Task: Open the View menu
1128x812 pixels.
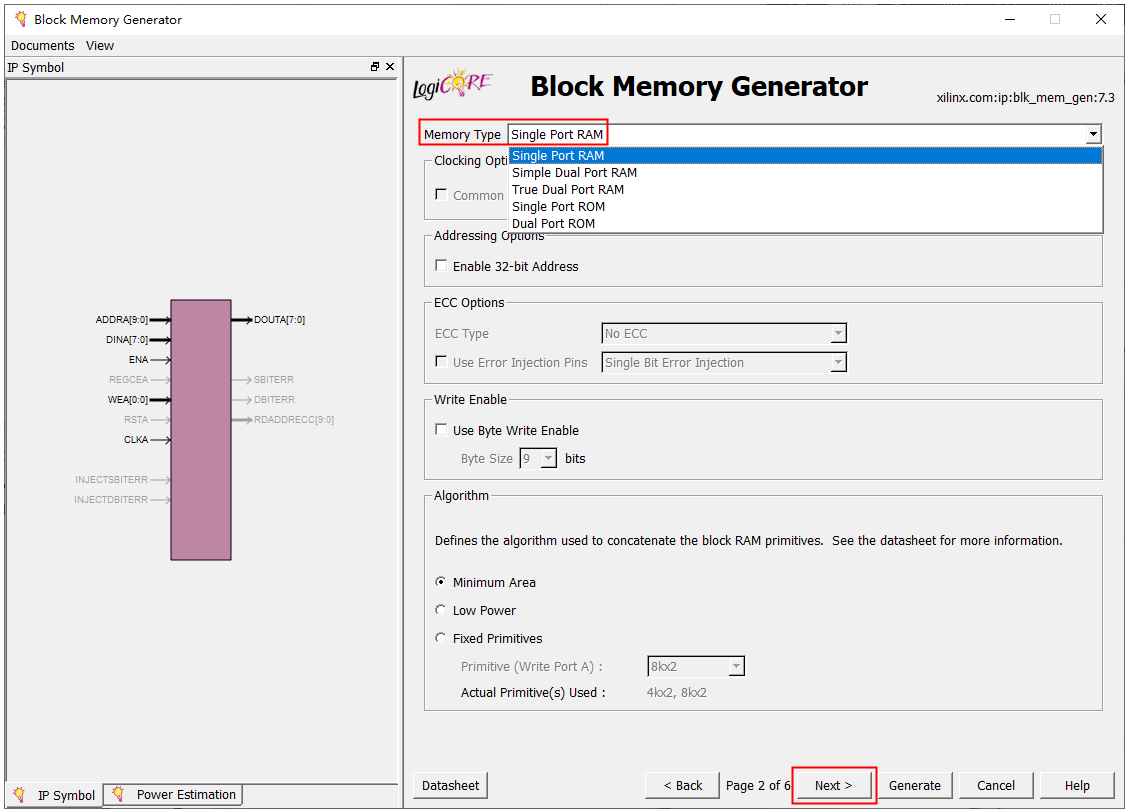Action: click(100, 46)
